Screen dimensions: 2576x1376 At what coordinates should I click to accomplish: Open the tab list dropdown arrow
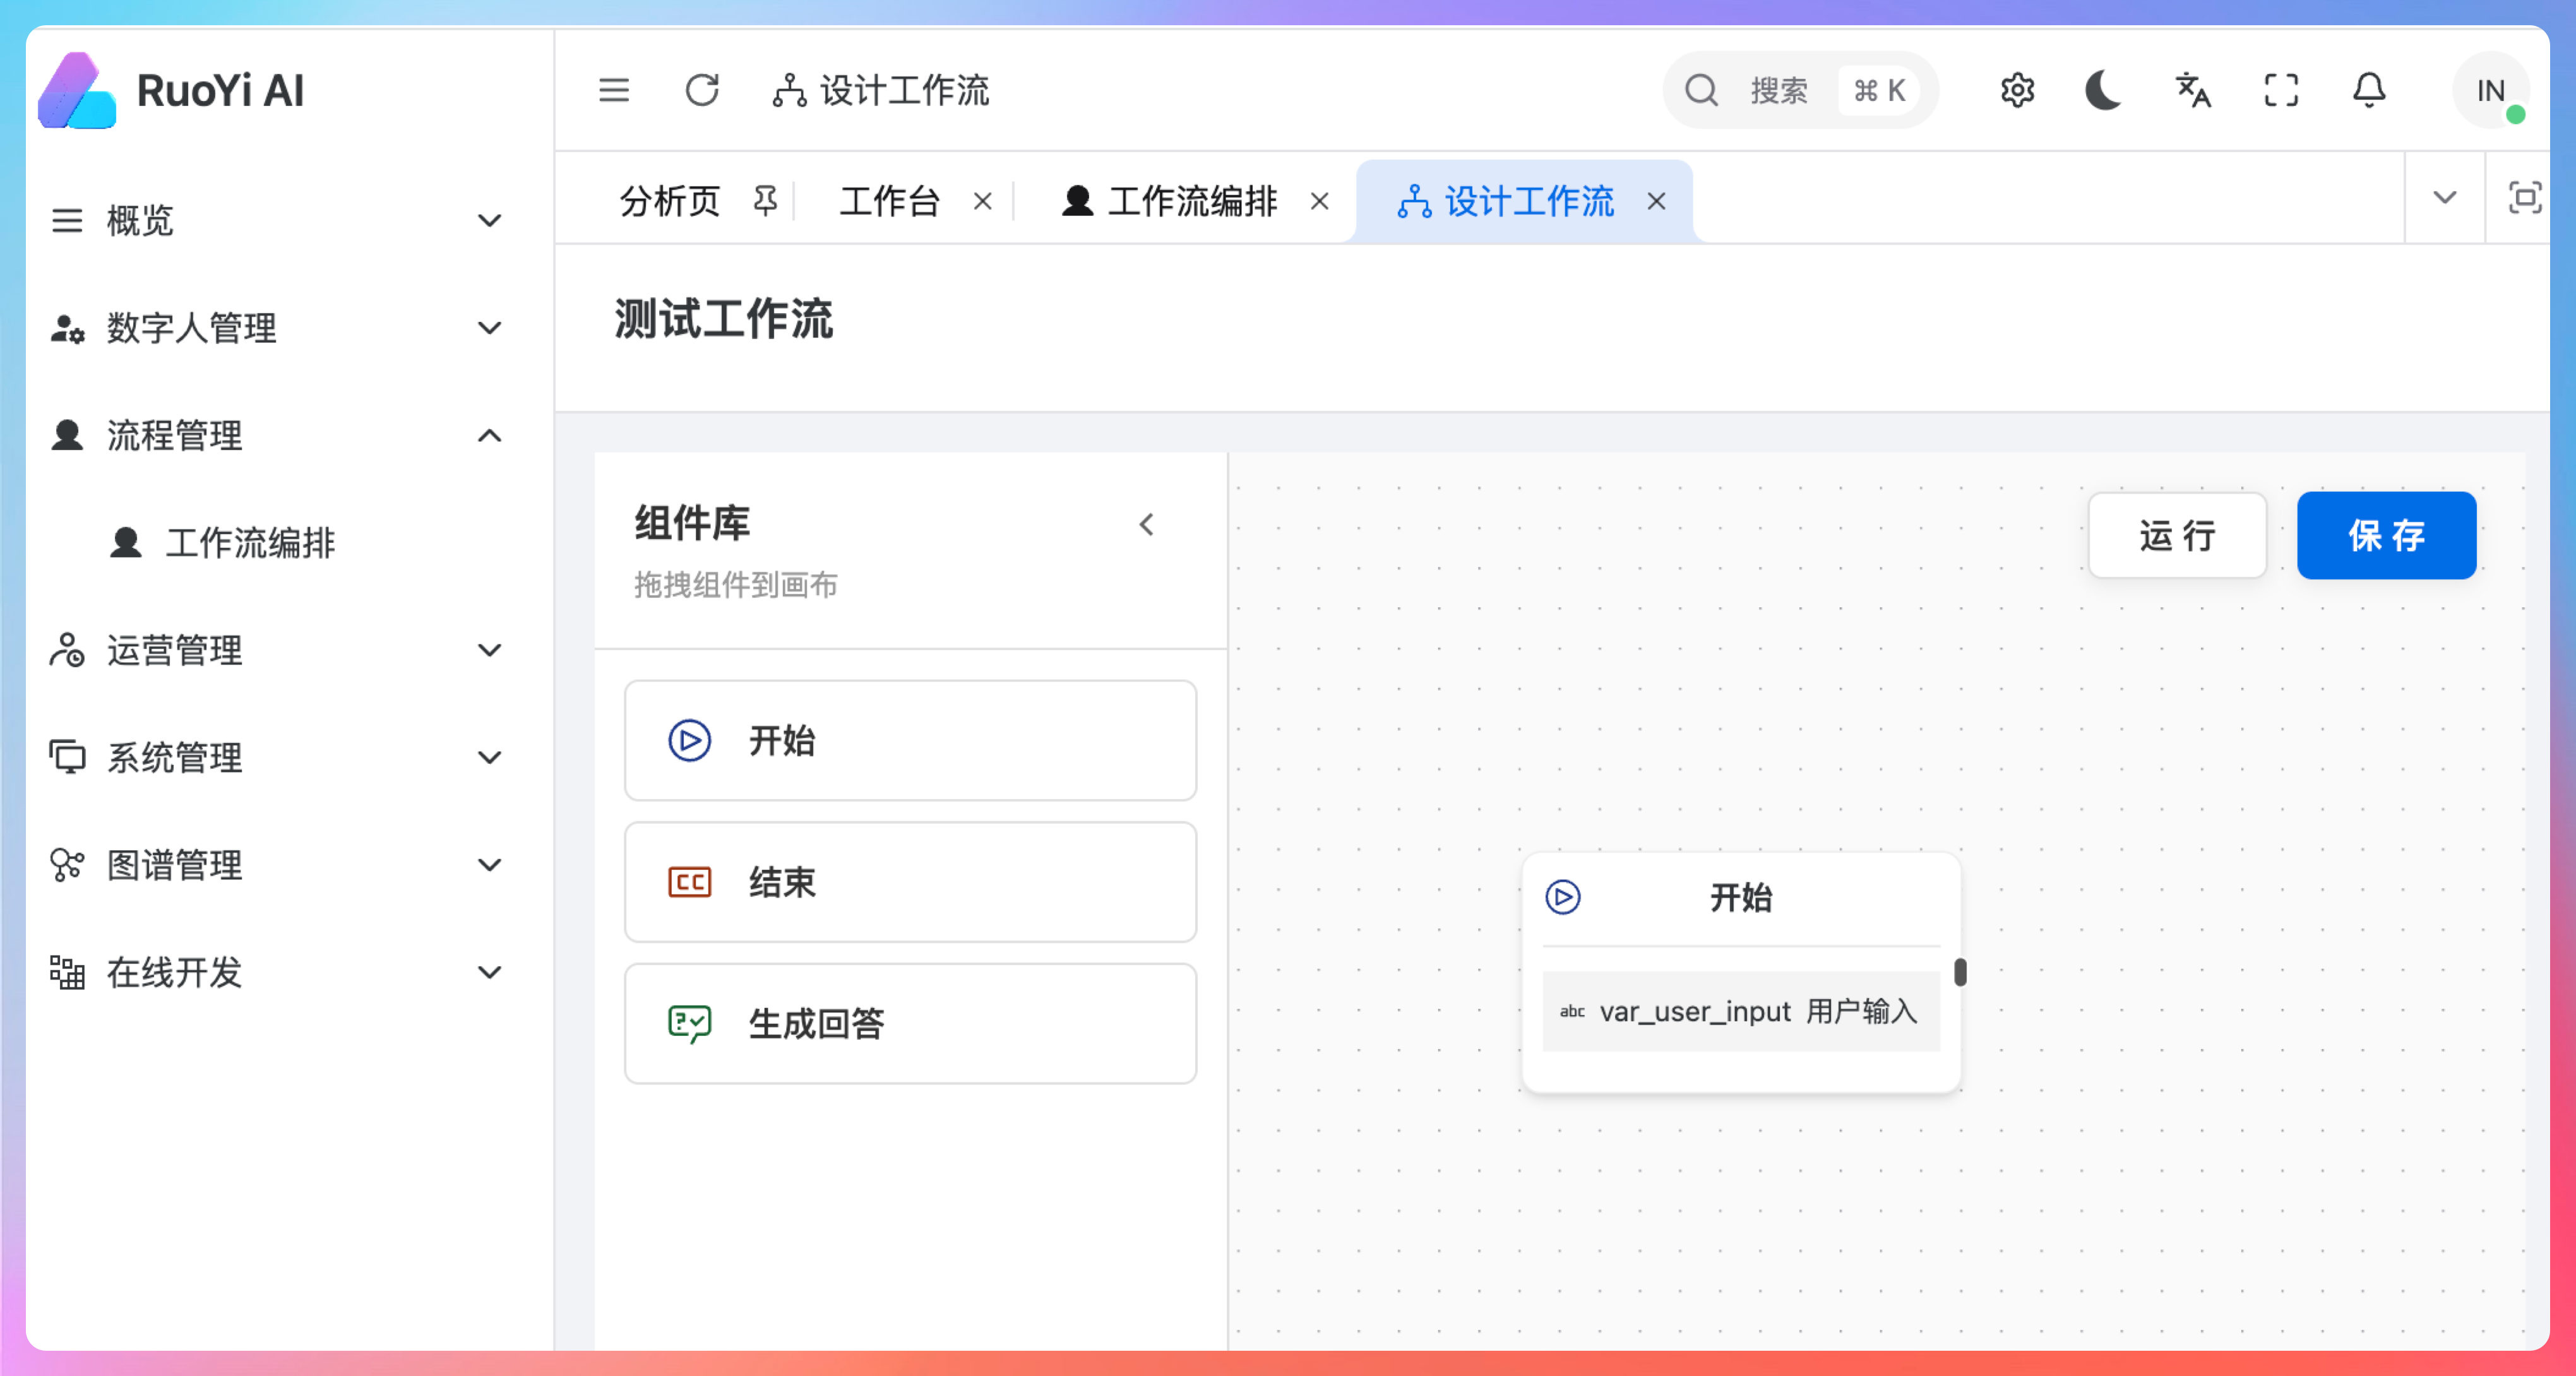[x=2445, y=198]
